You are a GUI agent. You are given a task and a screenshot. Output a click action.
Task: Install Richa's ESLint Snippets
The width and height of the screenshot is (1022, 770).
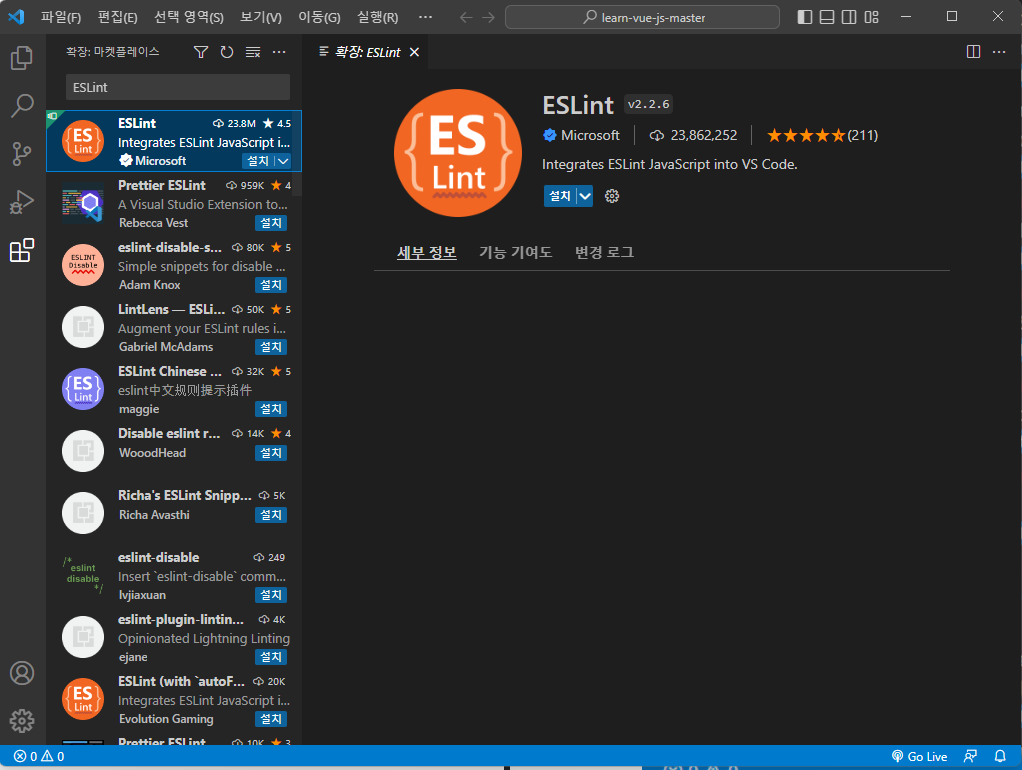click(x=270, y=515)
